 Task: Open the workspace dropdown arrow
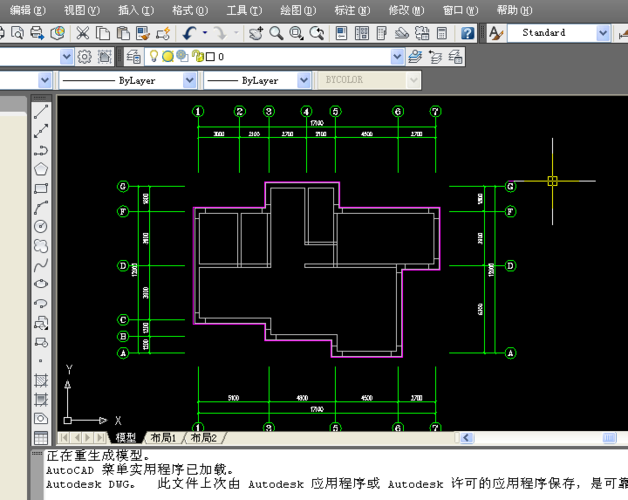(x=66, y=56)
